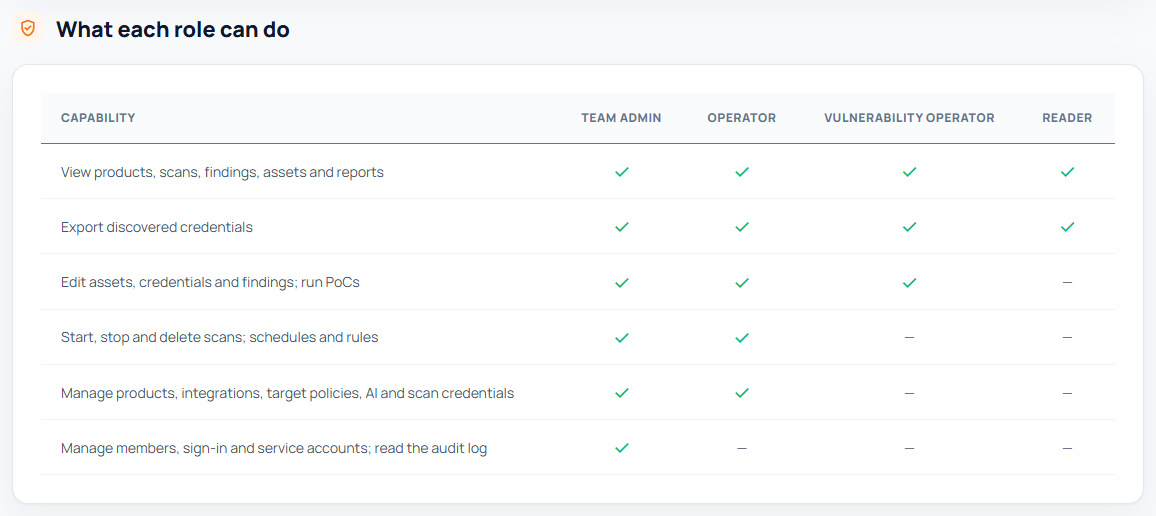Click Vulnerability Operator checkmark for Export discovered credentials
This screenshot has width=1156, height=516.
(x=910, y=227)
